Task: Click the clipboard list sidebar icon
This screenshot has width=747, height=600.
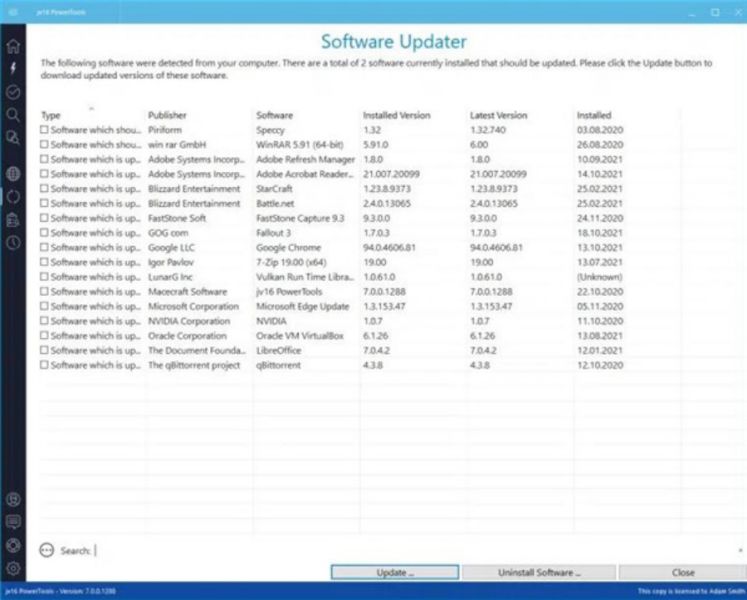Action: coord(13,220)
